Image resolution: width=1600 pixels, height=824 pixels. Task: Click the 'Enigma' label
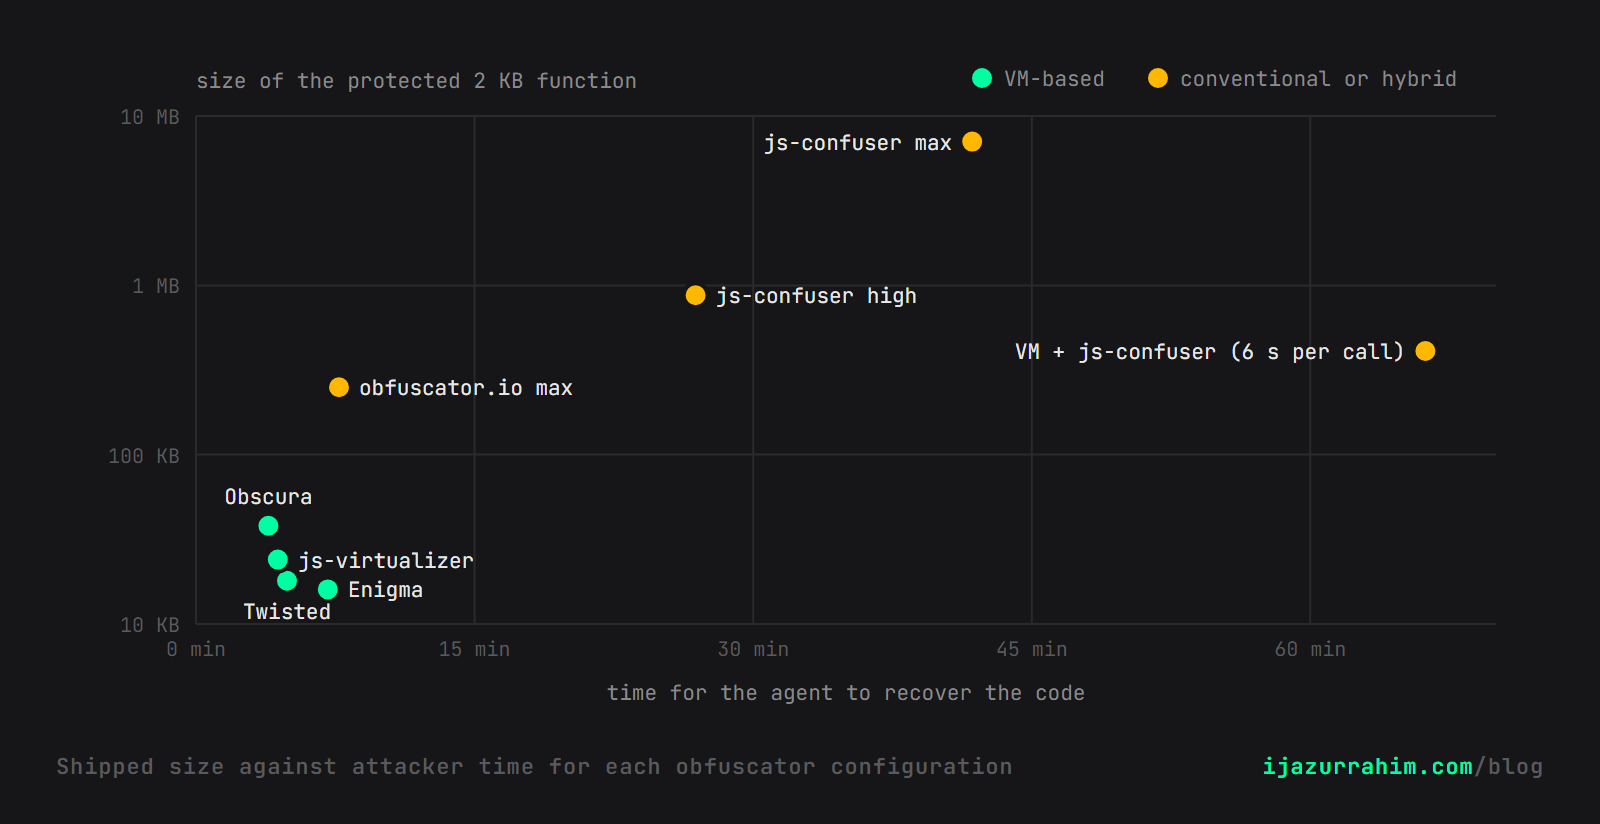(385, 590)
